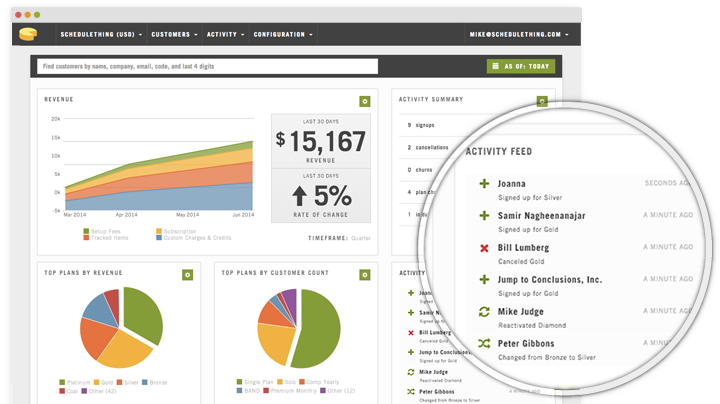The width and height of the screenshot is (720, 404).
Task: Click the Single Plan legend swatch
Action: pyautogui.click(x=239, y=382)
